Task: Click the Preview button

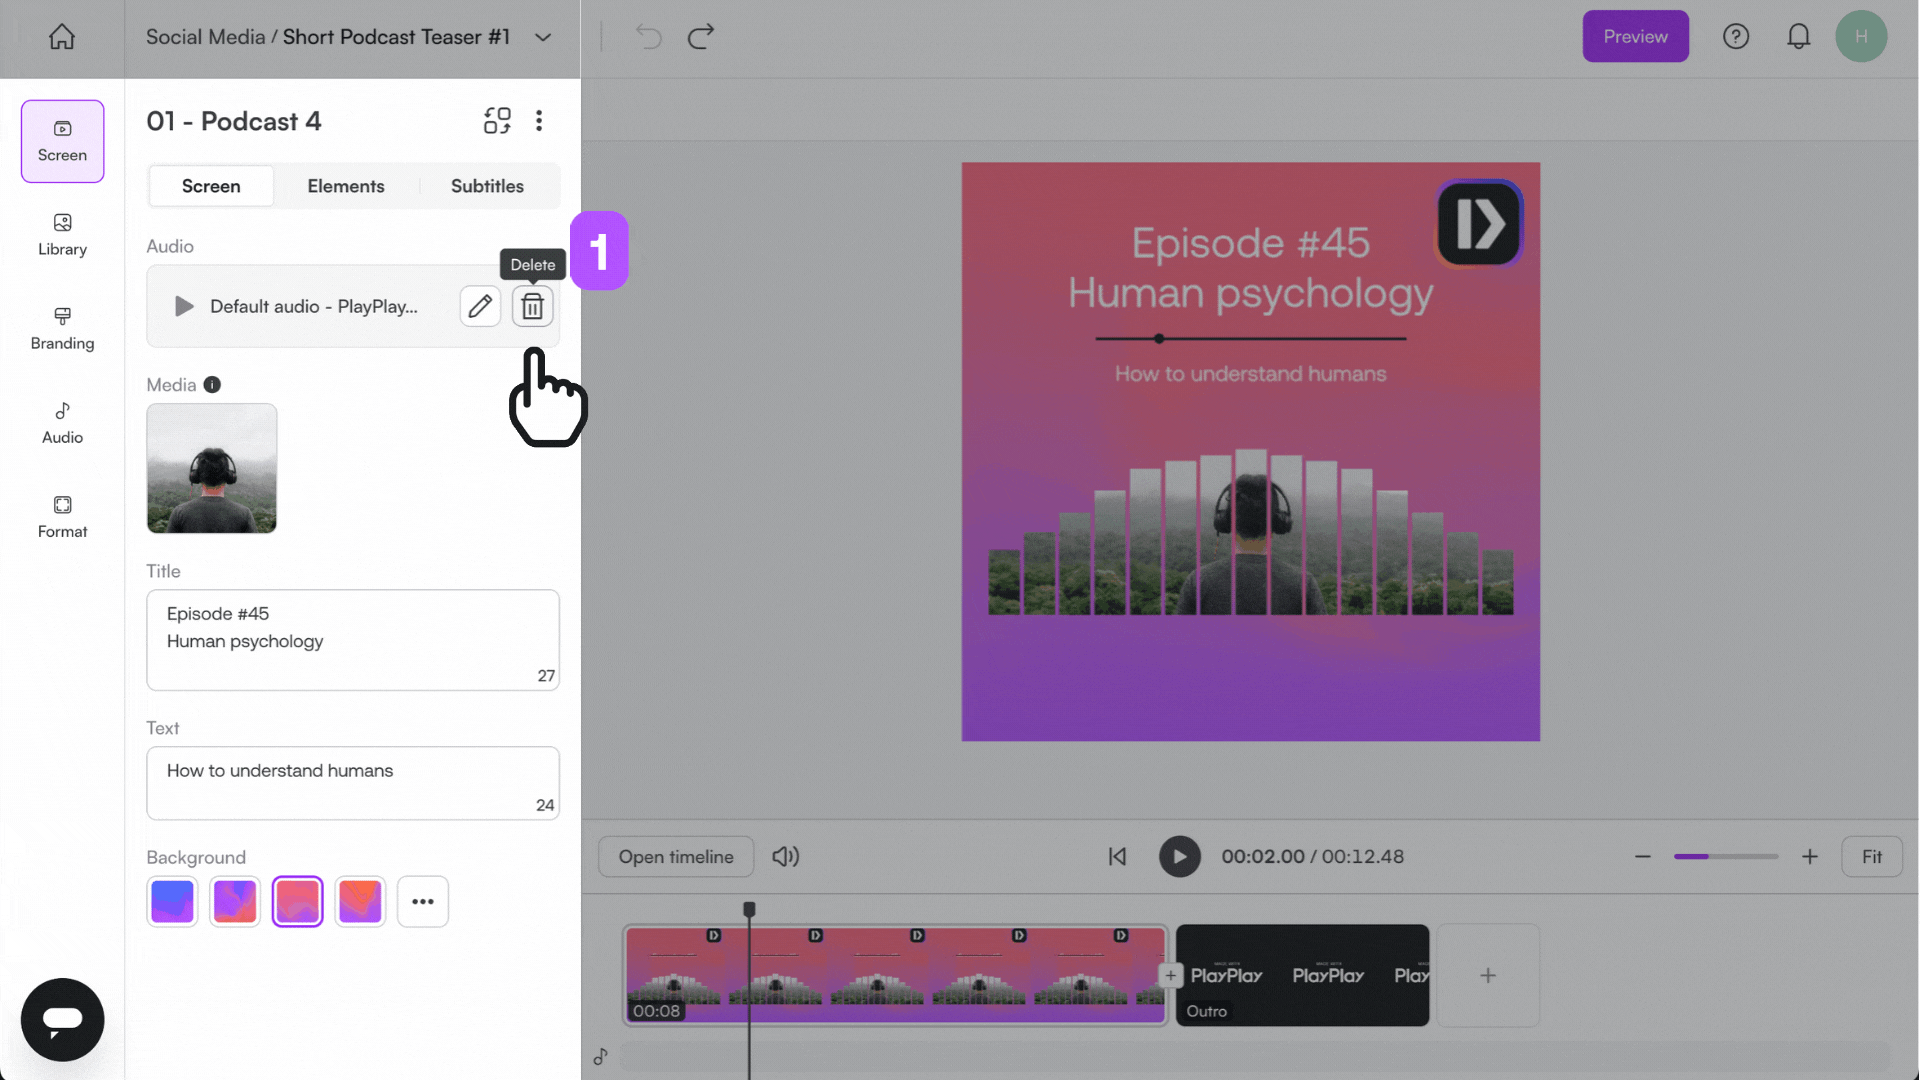Action: tap(1635, 36)
